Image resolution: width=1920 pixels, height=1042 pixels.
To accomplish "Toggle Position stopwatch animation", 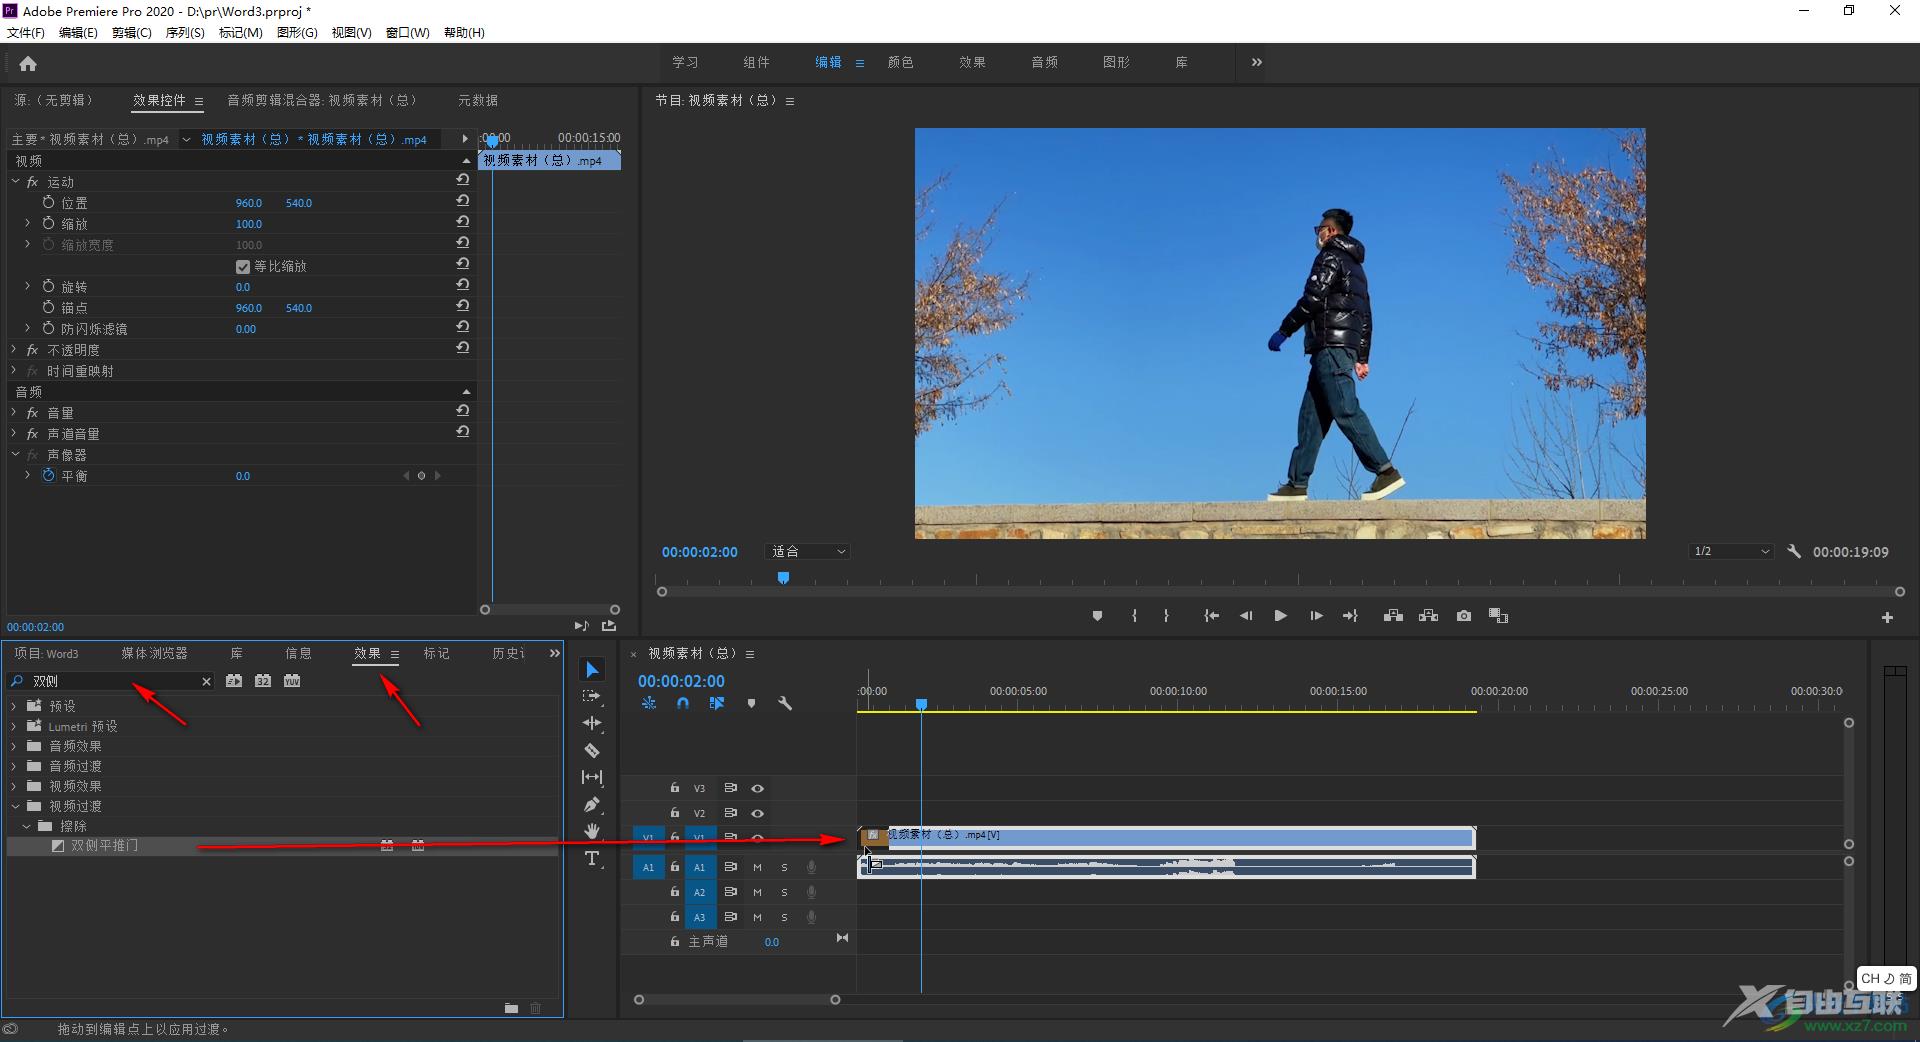I will 48,202.
